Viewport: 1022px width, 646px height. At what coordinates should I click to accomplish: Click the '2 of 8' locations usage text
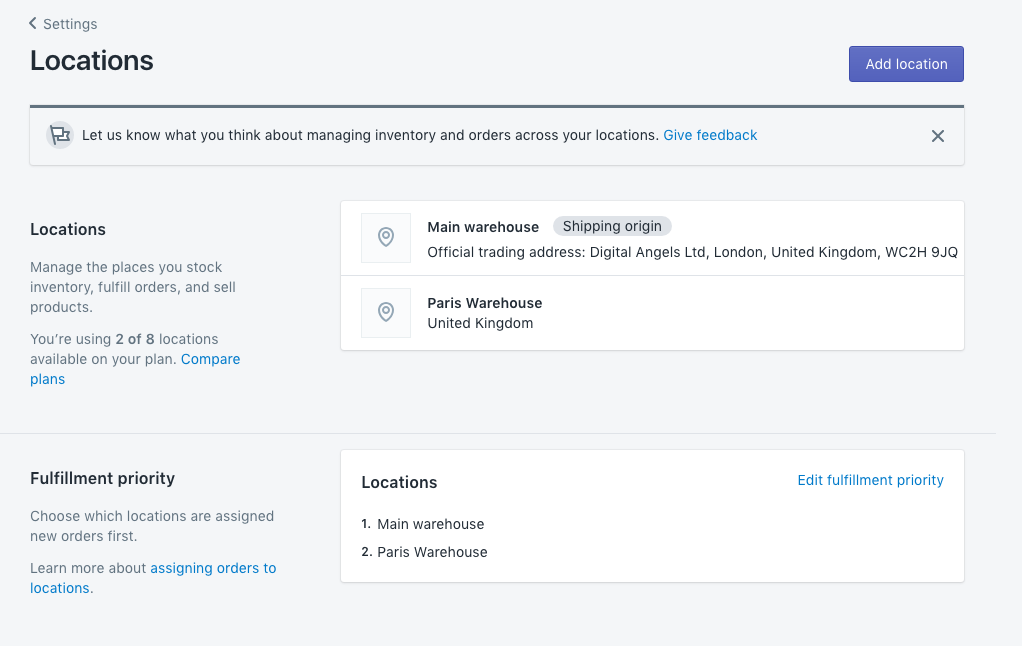[135, 339]
